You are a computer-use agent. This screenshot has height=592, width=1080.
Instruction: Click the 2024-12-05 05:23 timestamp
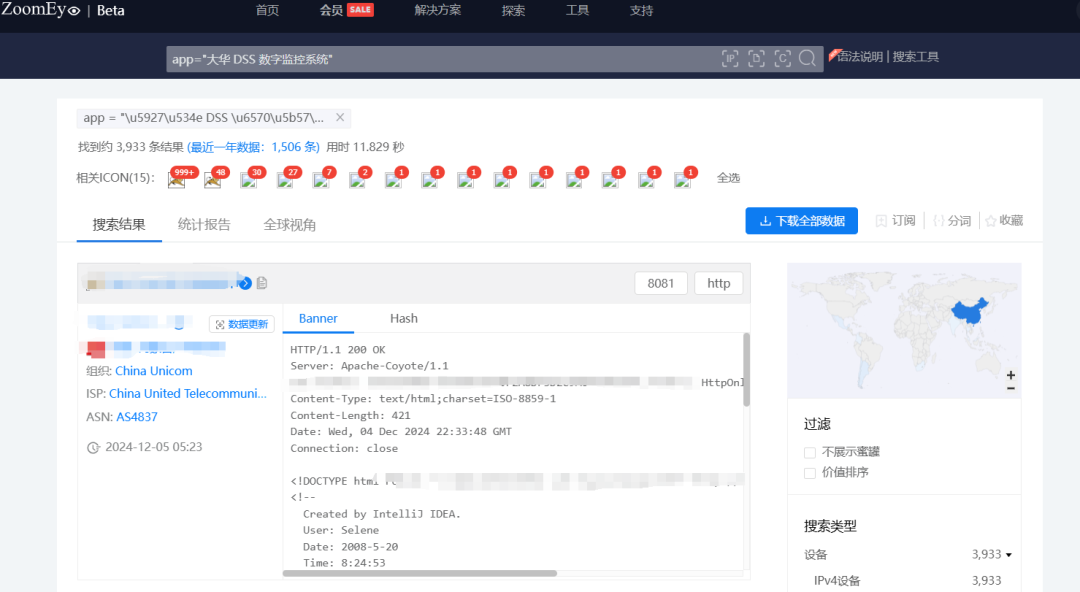coord(154,447)
